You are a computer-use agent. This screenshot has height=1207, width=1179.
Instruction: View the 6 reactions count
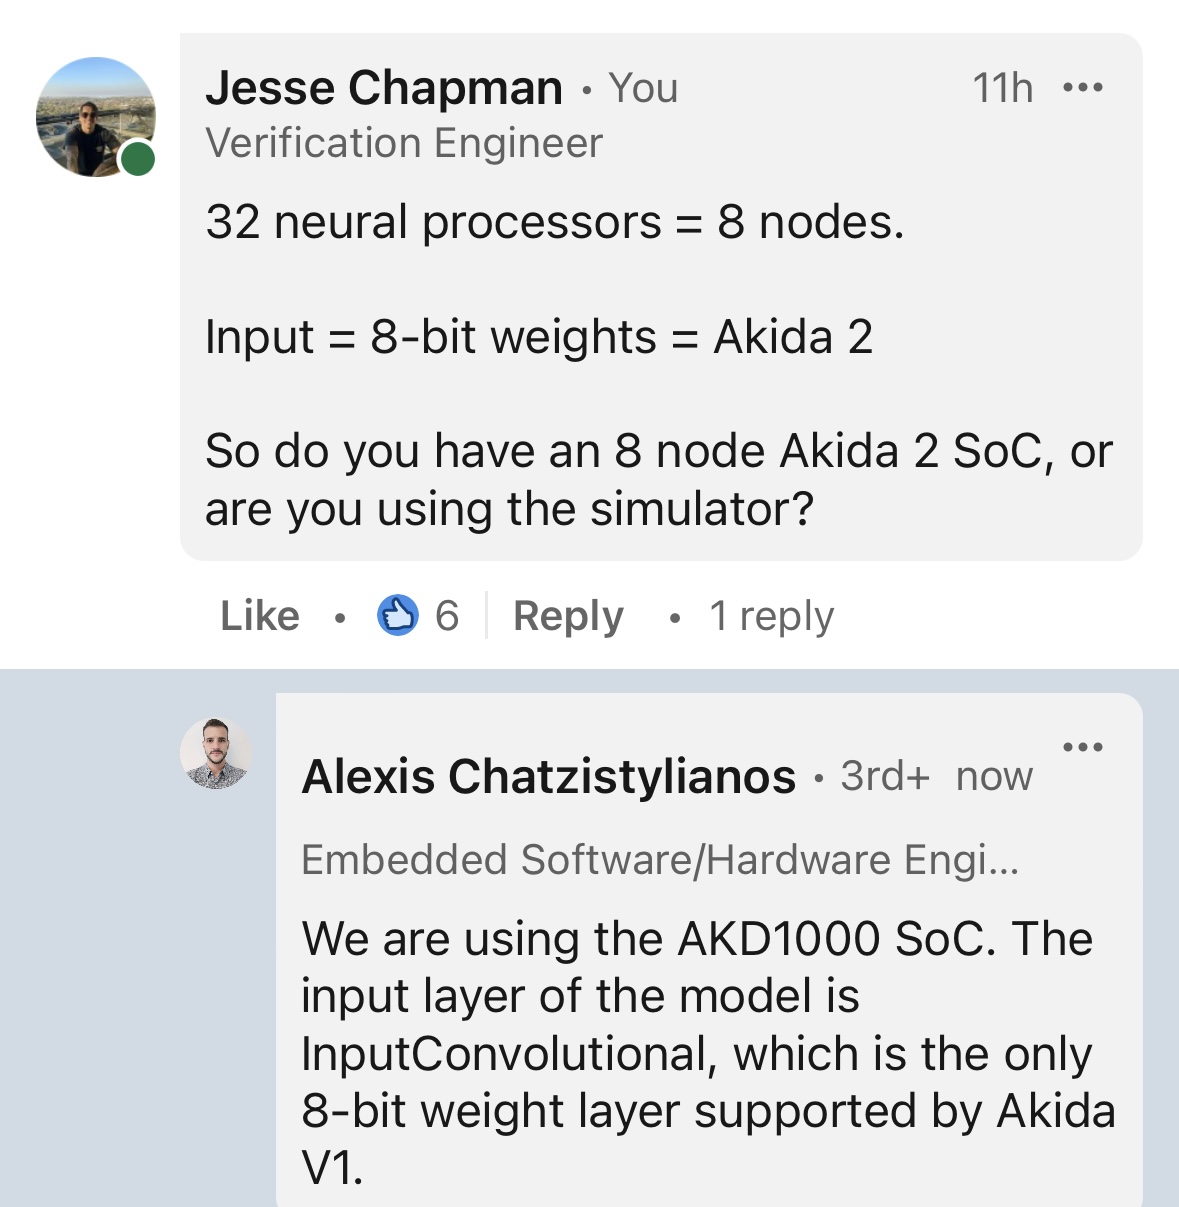click(447, 616)
